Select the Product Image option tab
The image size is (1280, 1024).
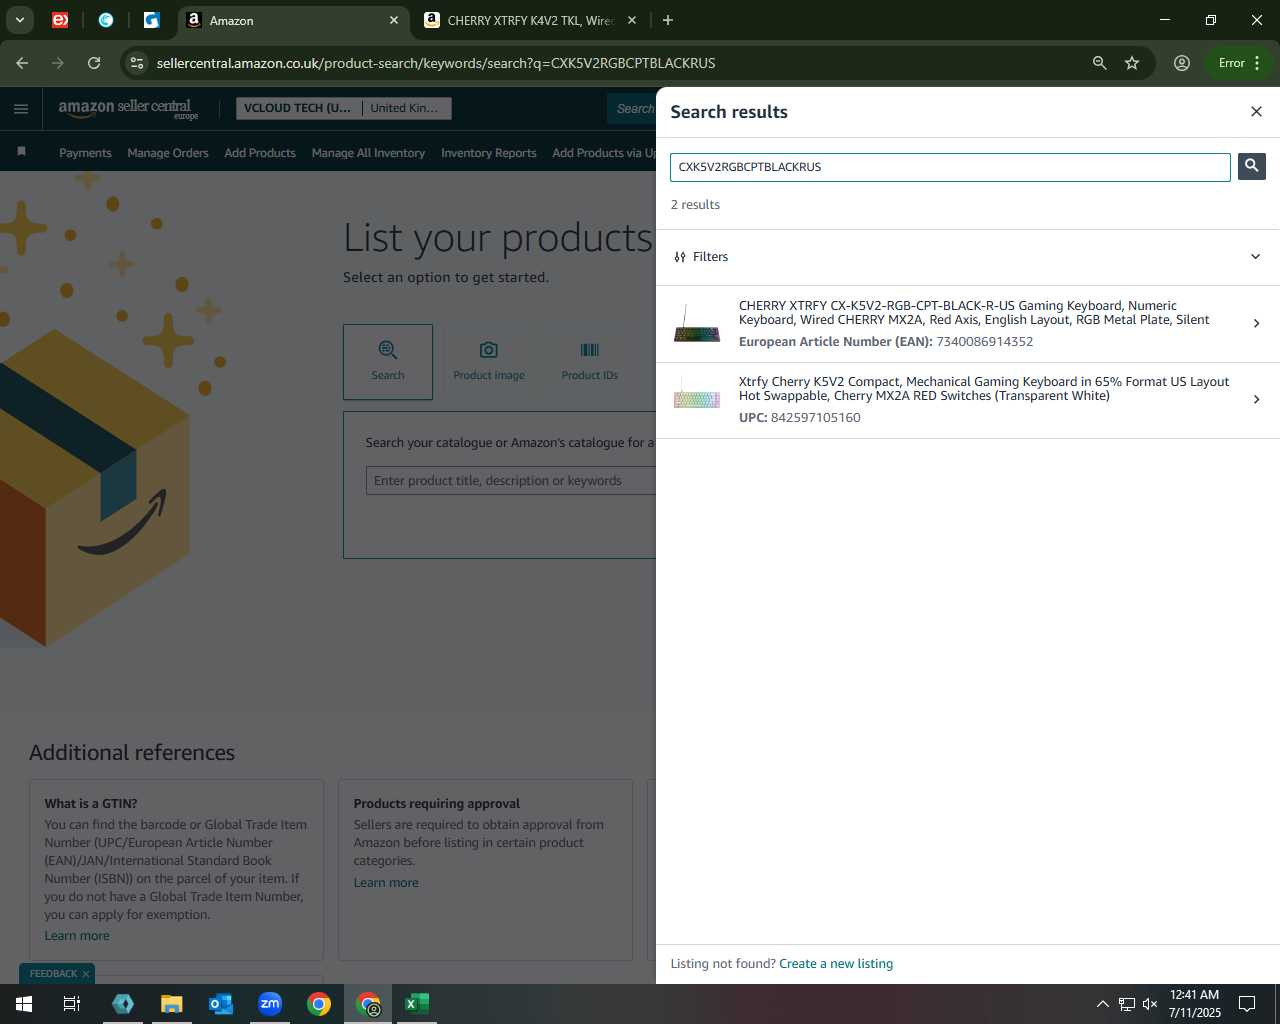(489, 362)
